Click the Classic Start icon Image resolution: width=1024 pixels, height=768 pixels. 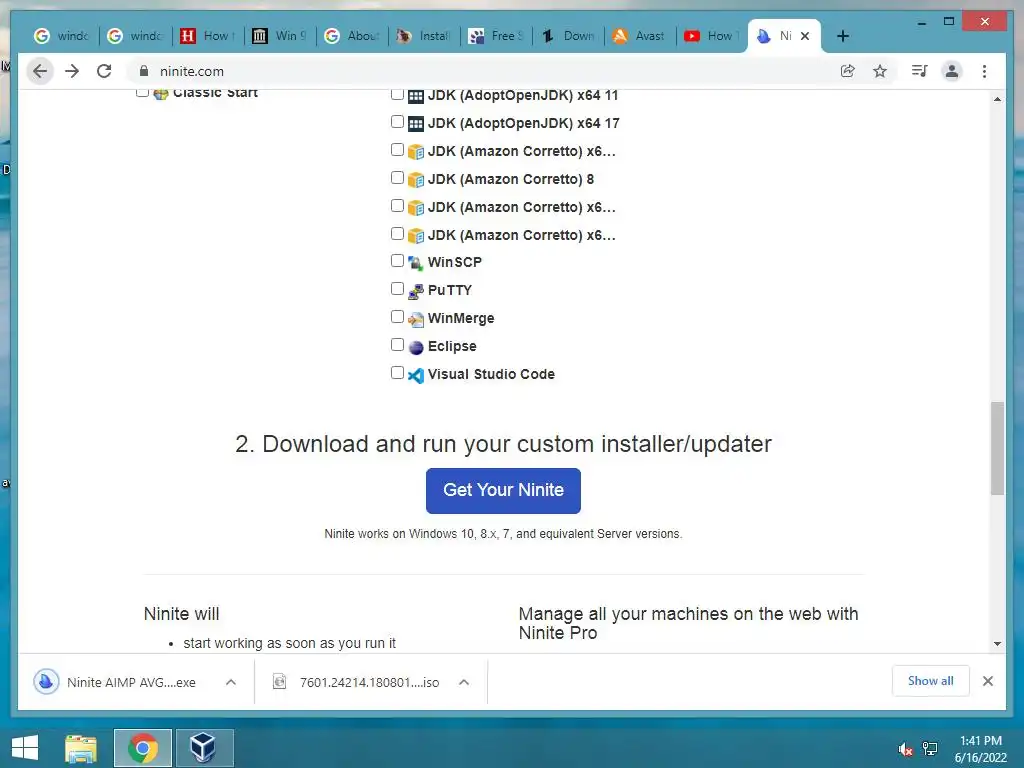tap(161, 93)
